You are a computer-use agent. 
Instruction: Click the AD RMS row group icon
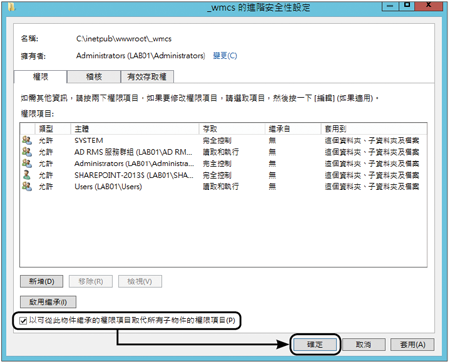(x=27, y=152)
